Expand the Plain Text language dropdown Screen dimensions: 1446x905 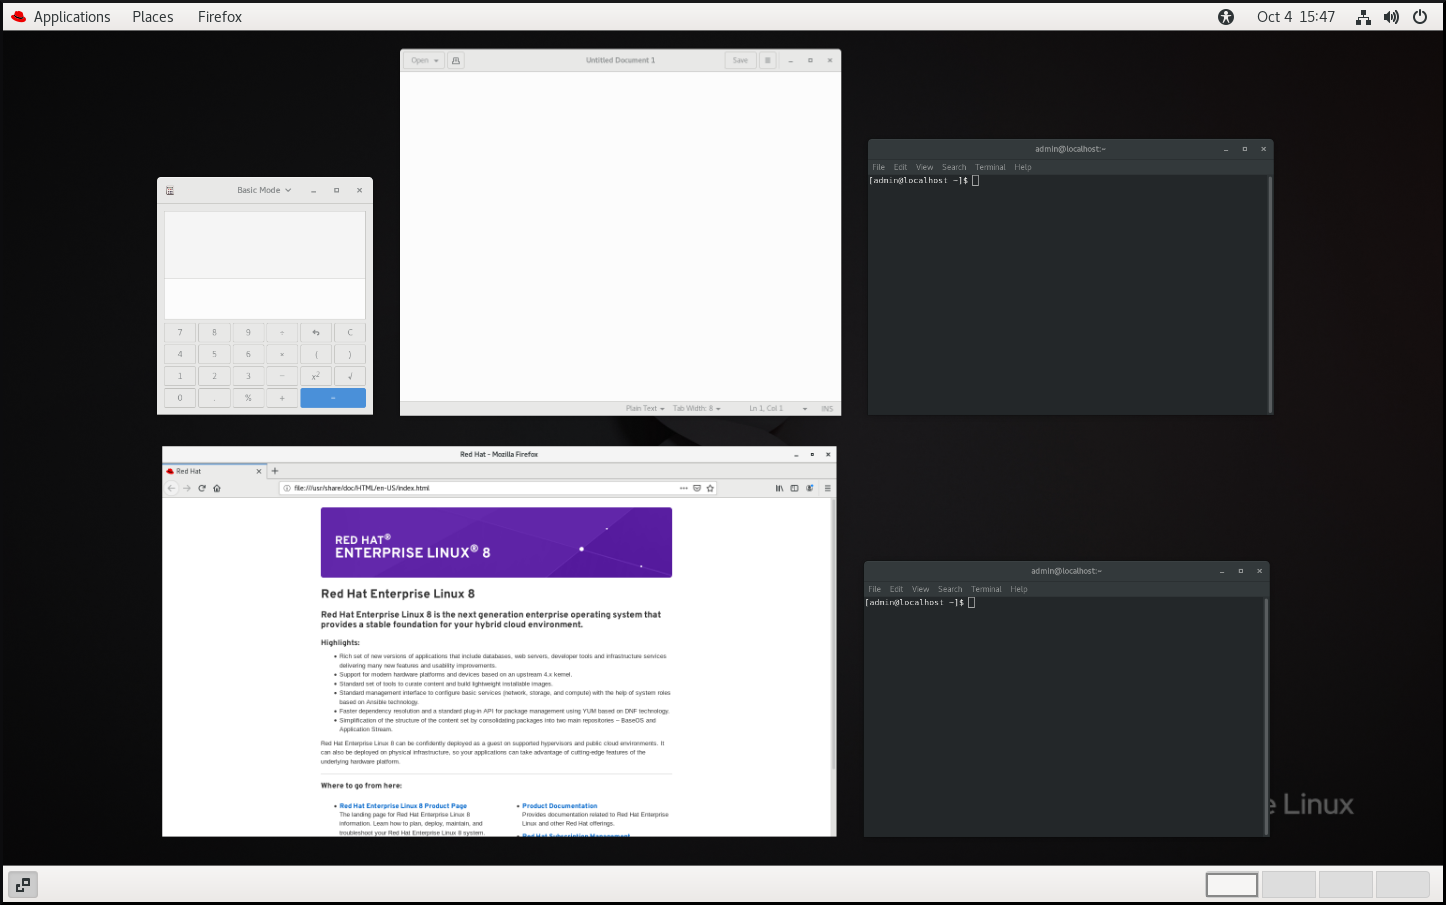tap(645, 409)
